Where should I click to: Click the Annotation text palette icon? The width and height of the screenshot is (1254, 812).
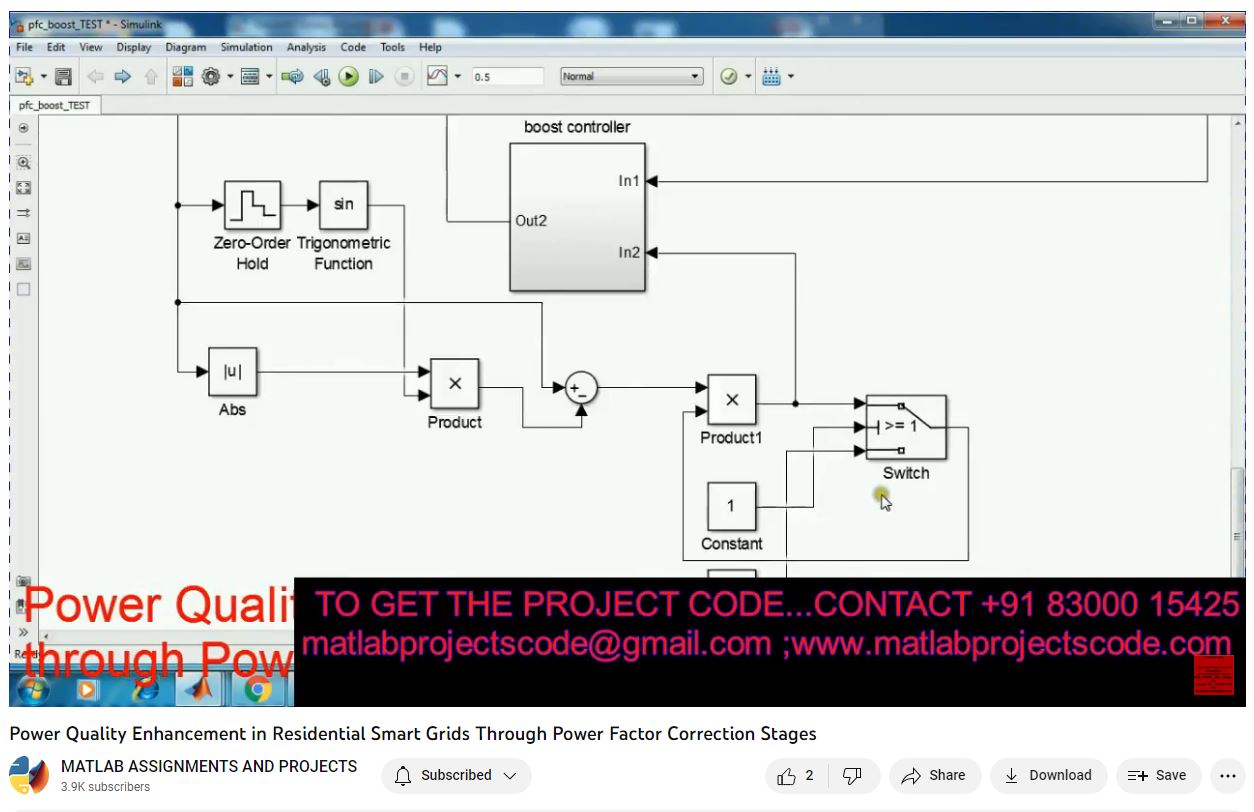pos(23,238)
